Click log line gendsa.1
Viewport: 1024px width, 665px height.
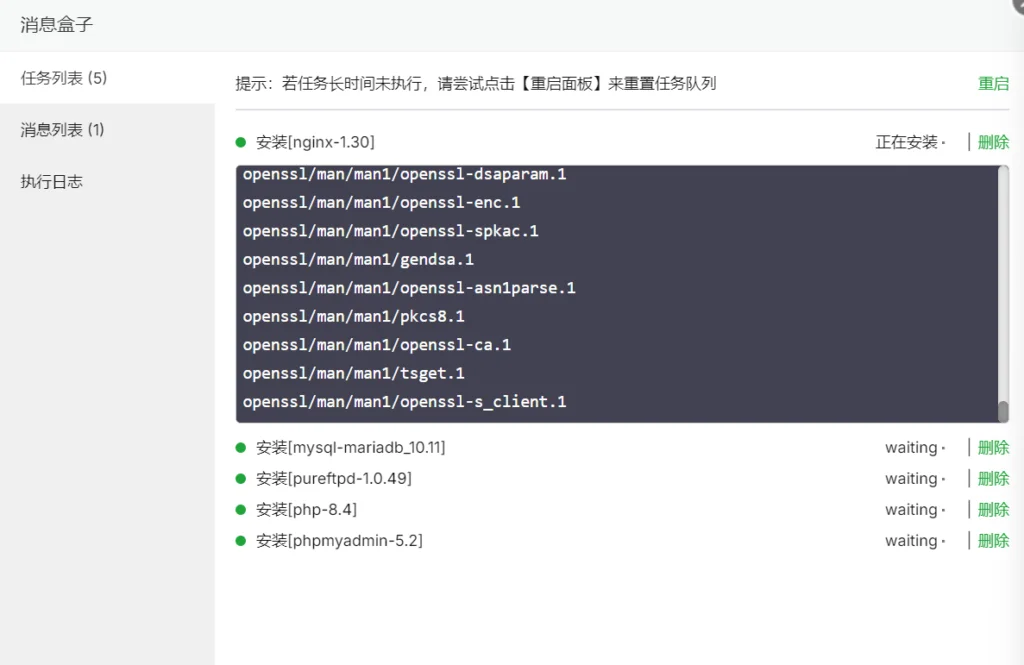coord(358,259)
